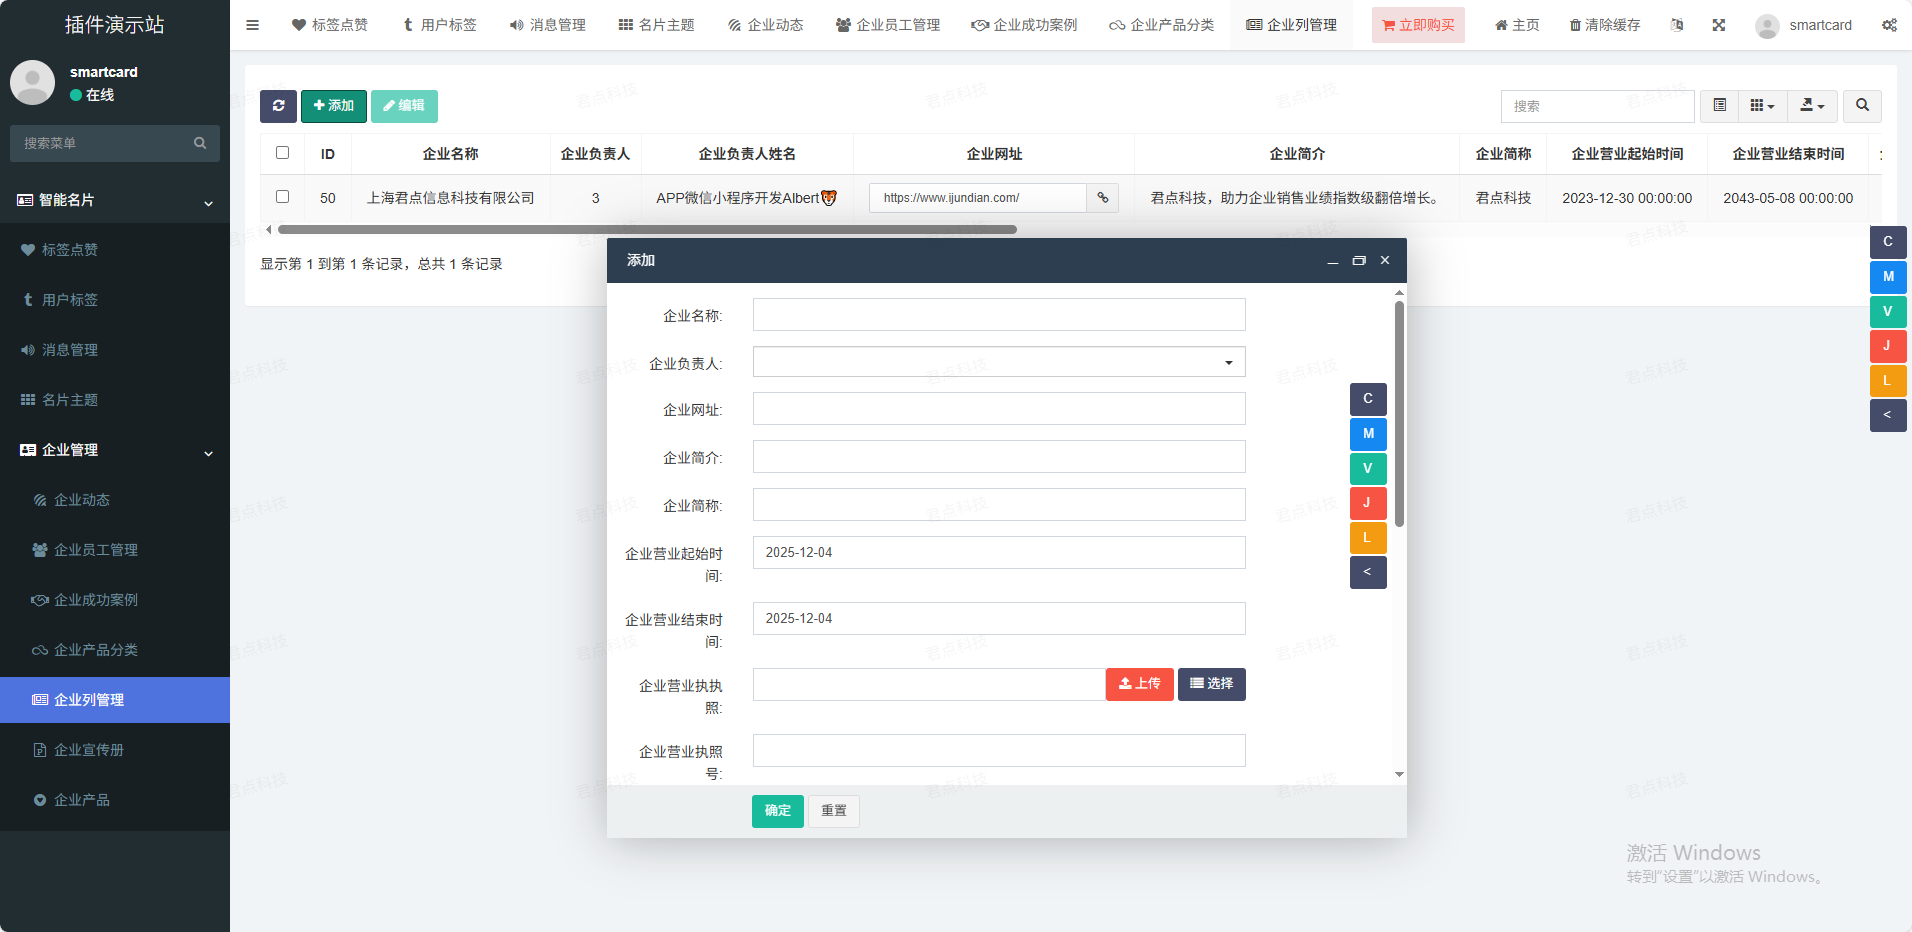Open the settings gears icon at top right
The image size is (1912, 932).
pyautogui.click(x=1889, y=25)
